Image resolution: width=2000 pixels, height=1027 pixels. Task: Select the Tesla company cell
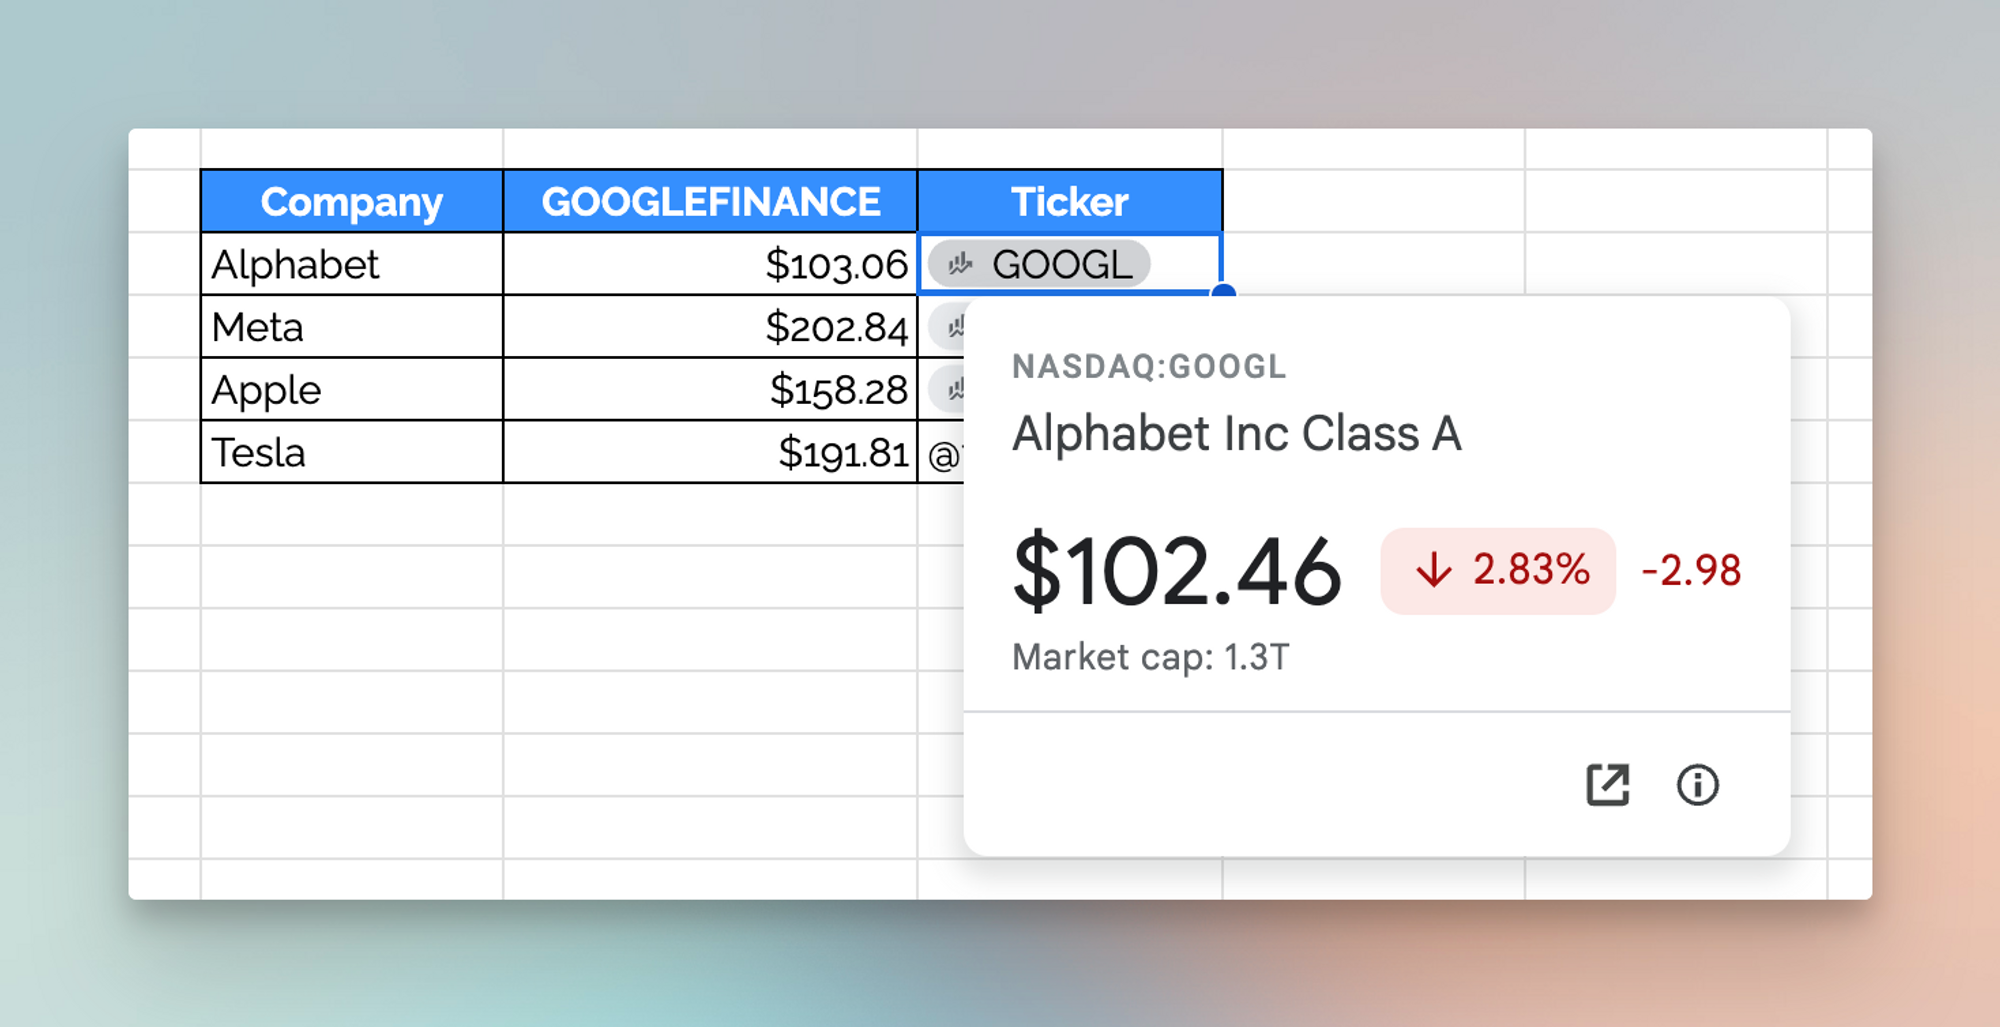(x=351, y=452)
